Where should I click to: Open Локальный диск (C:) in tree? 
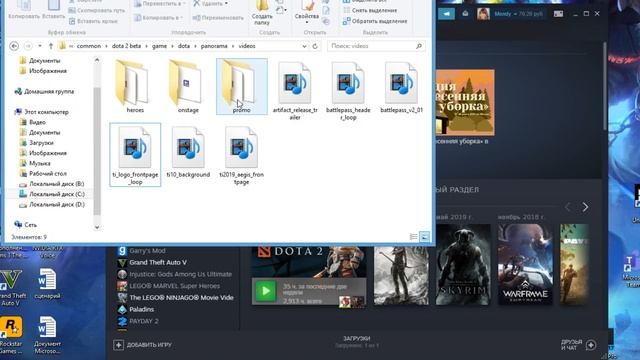(x=52, y=194)
